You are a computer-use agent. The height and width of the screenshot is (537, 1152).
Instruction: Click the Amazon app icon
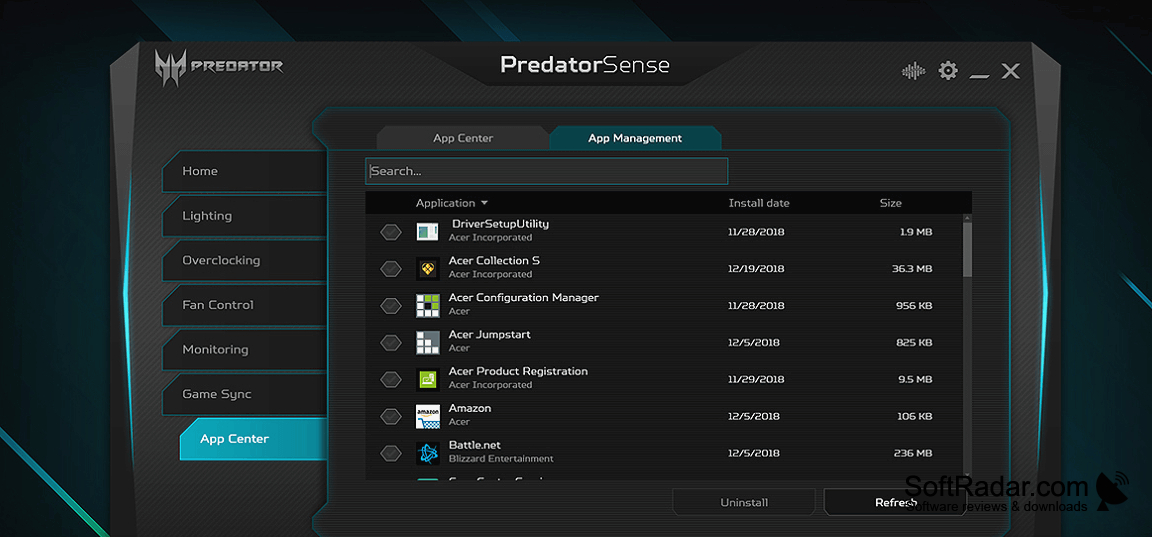coord(428,417)
